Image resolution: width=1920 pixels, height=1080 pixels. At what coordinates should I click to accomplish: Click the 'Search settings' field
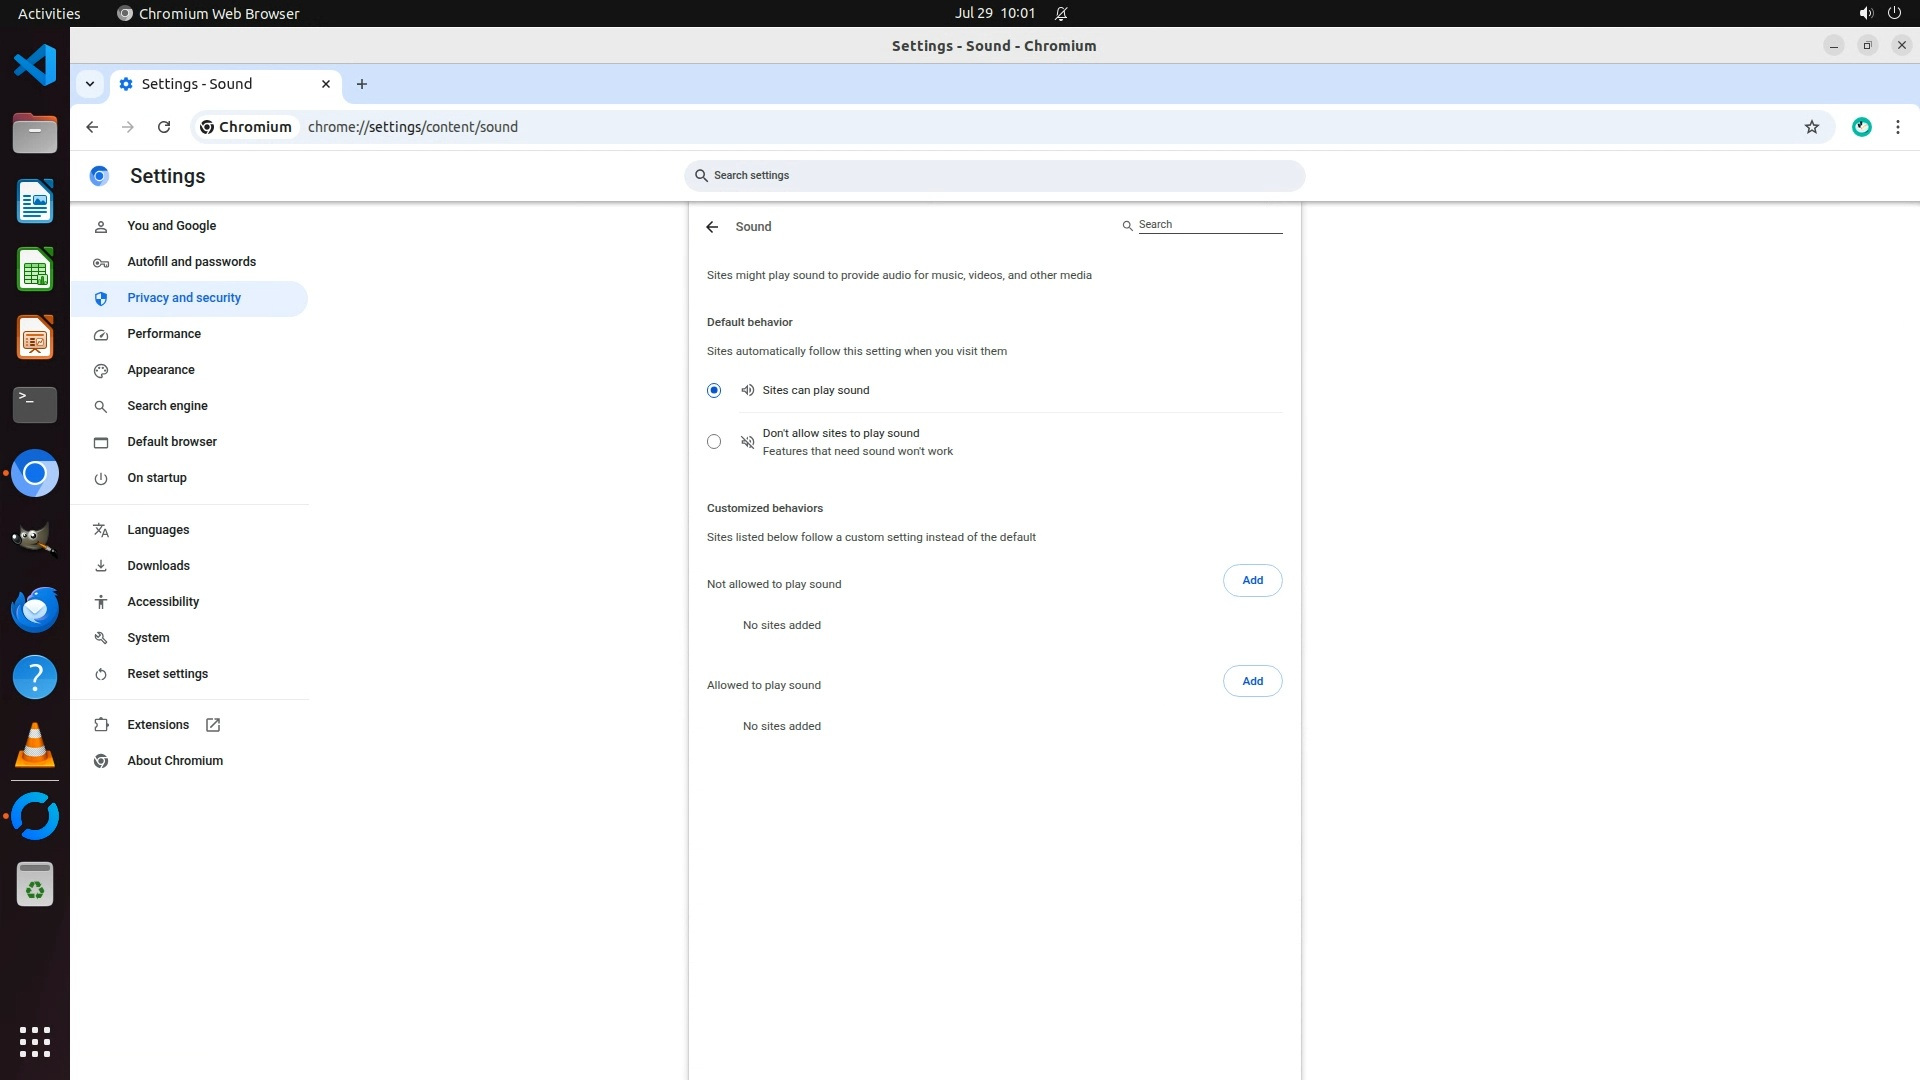[995, 175]
